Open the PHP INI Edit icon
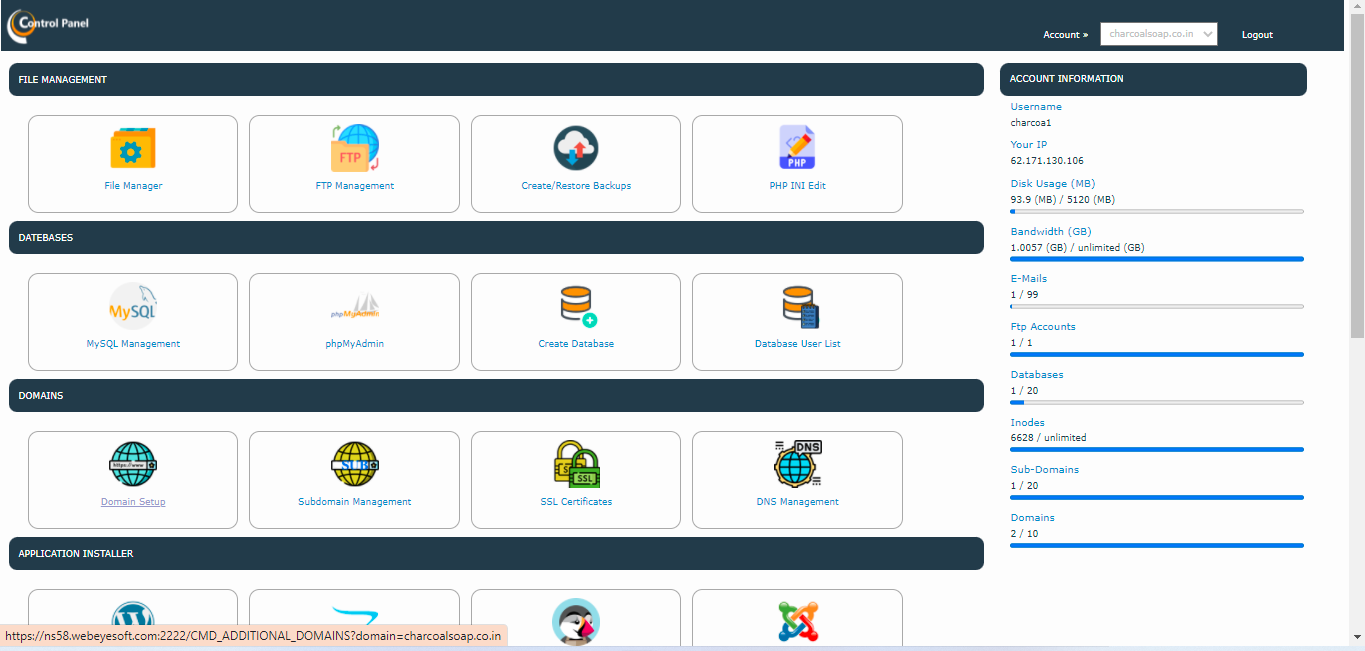The image size is (1365, 651). point(797,148)
